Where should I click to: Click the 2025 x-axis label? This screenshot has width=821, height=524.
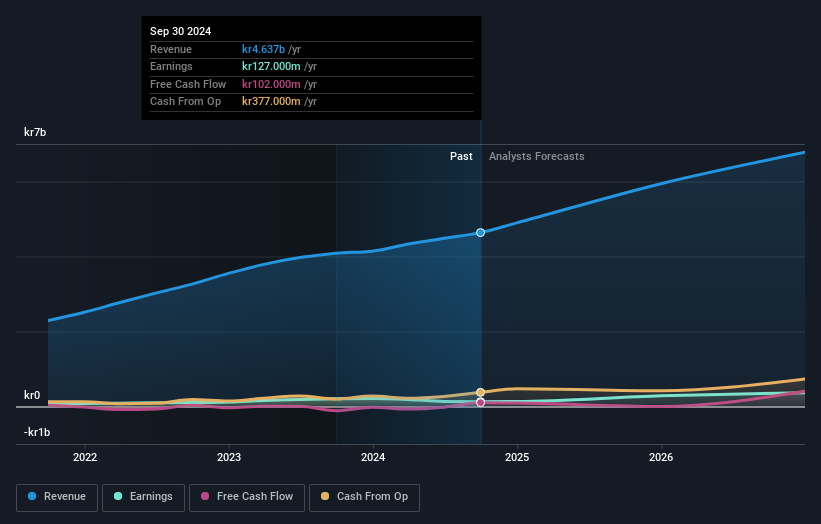coord(517,457)
